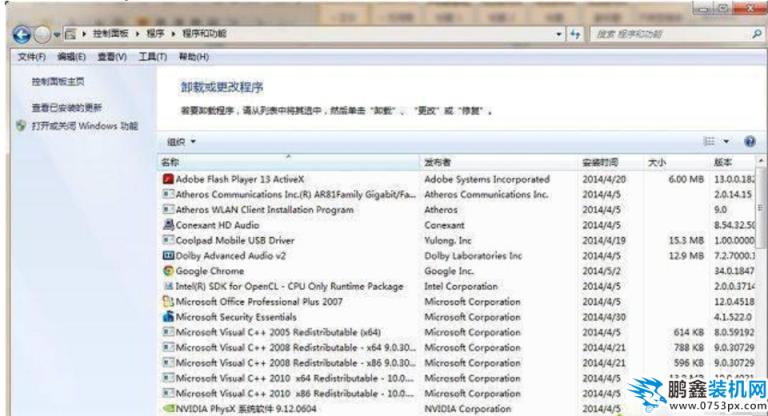Click the Coolpad Mobile USB Driver icon
768x416 pixels.
tap(168, 240)
